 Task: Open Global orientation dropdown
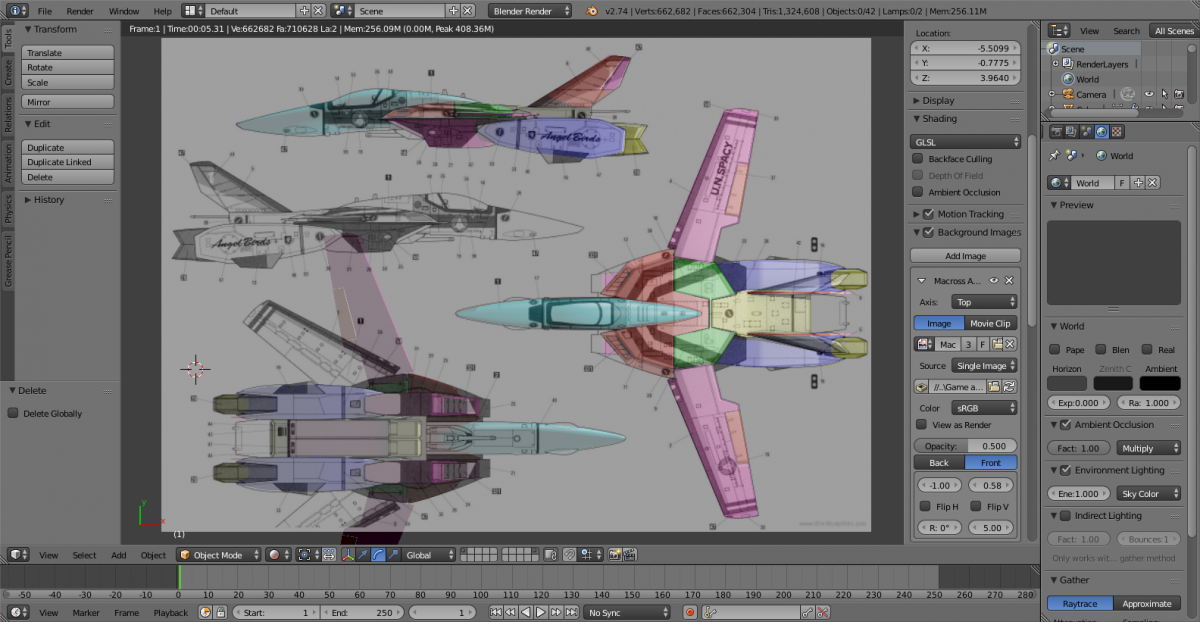pyautogui.click(x=429, y=554)
